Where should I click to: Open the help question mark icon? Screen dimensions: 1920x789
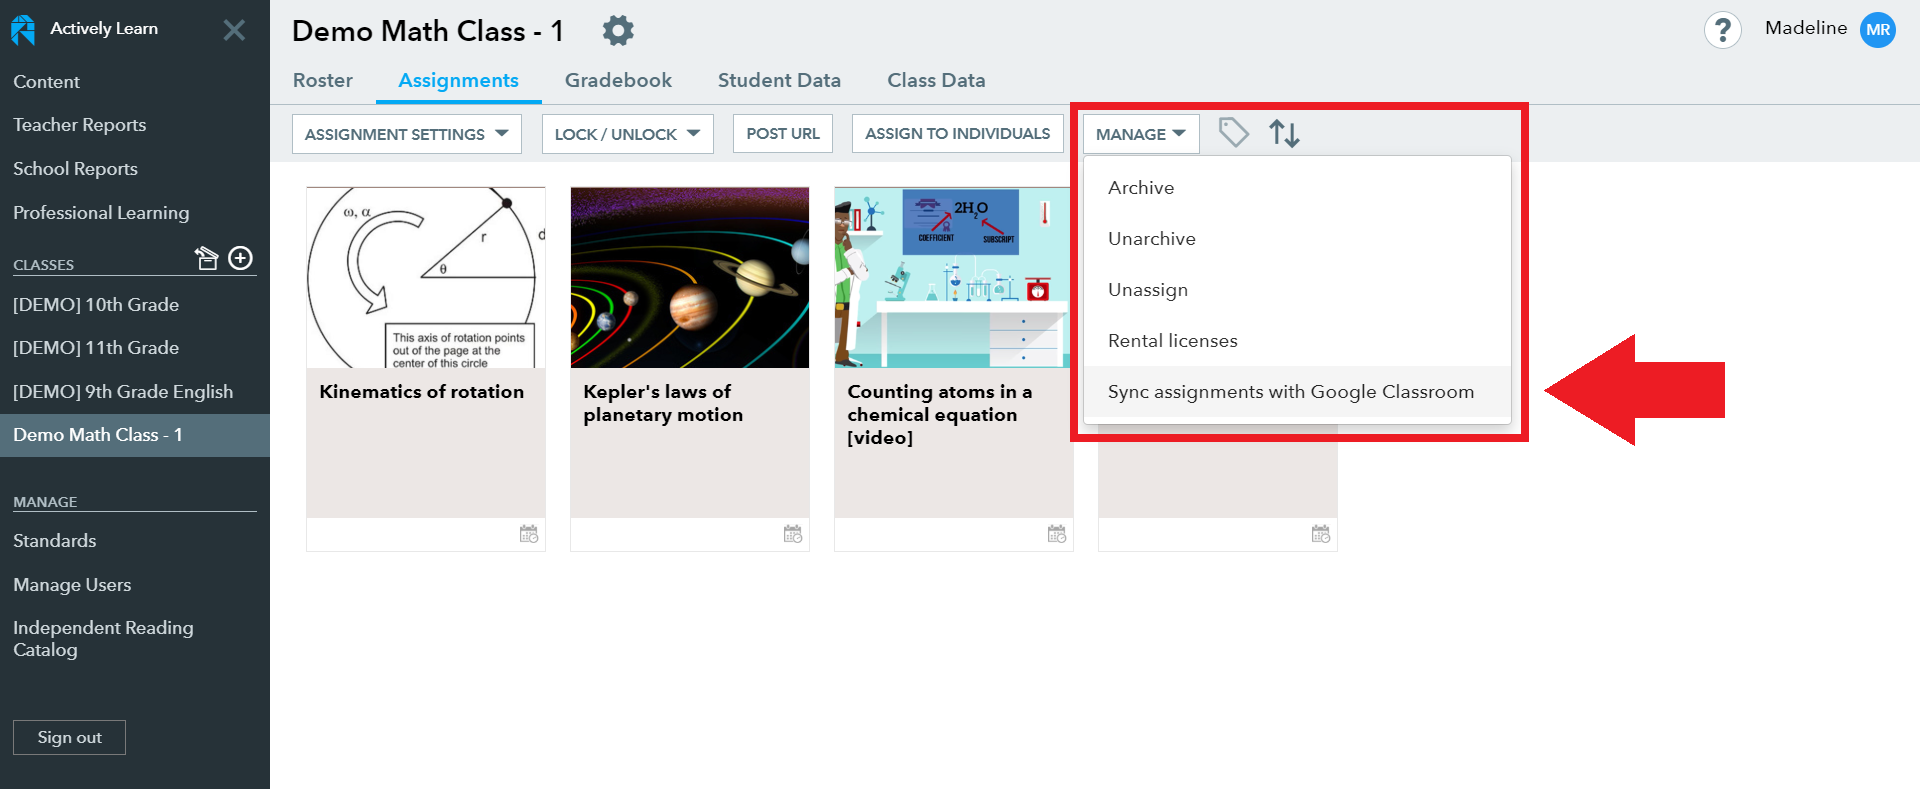1722,30
